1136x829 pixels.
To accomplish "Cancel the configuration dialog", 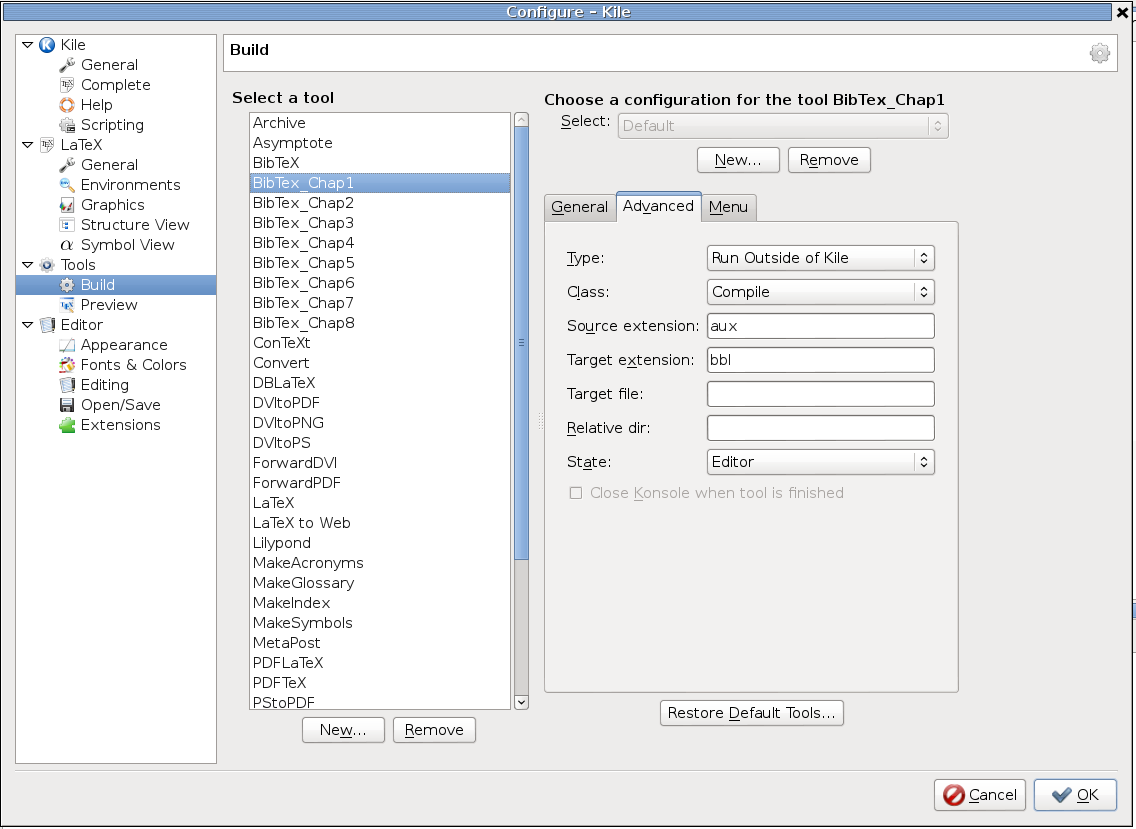I will point(980,795).
